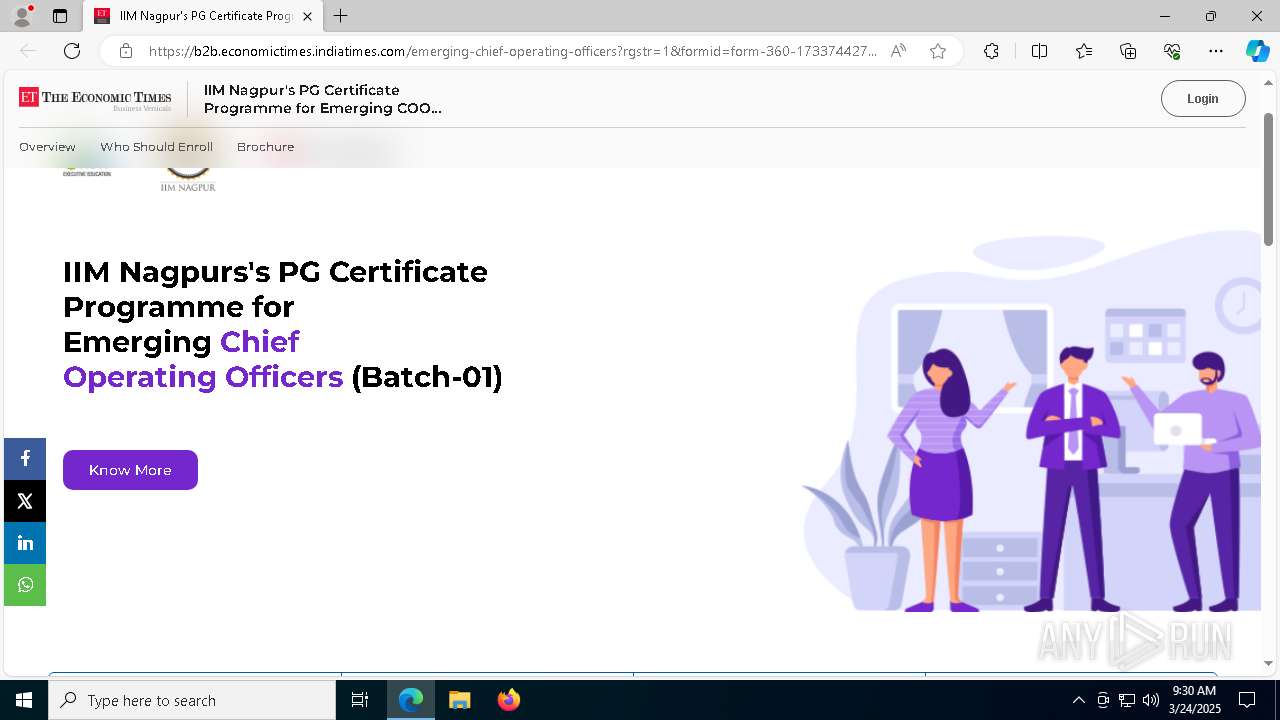The image size is (1280, 720).
Task: Click the address bar URL
Action: [512, 51]
